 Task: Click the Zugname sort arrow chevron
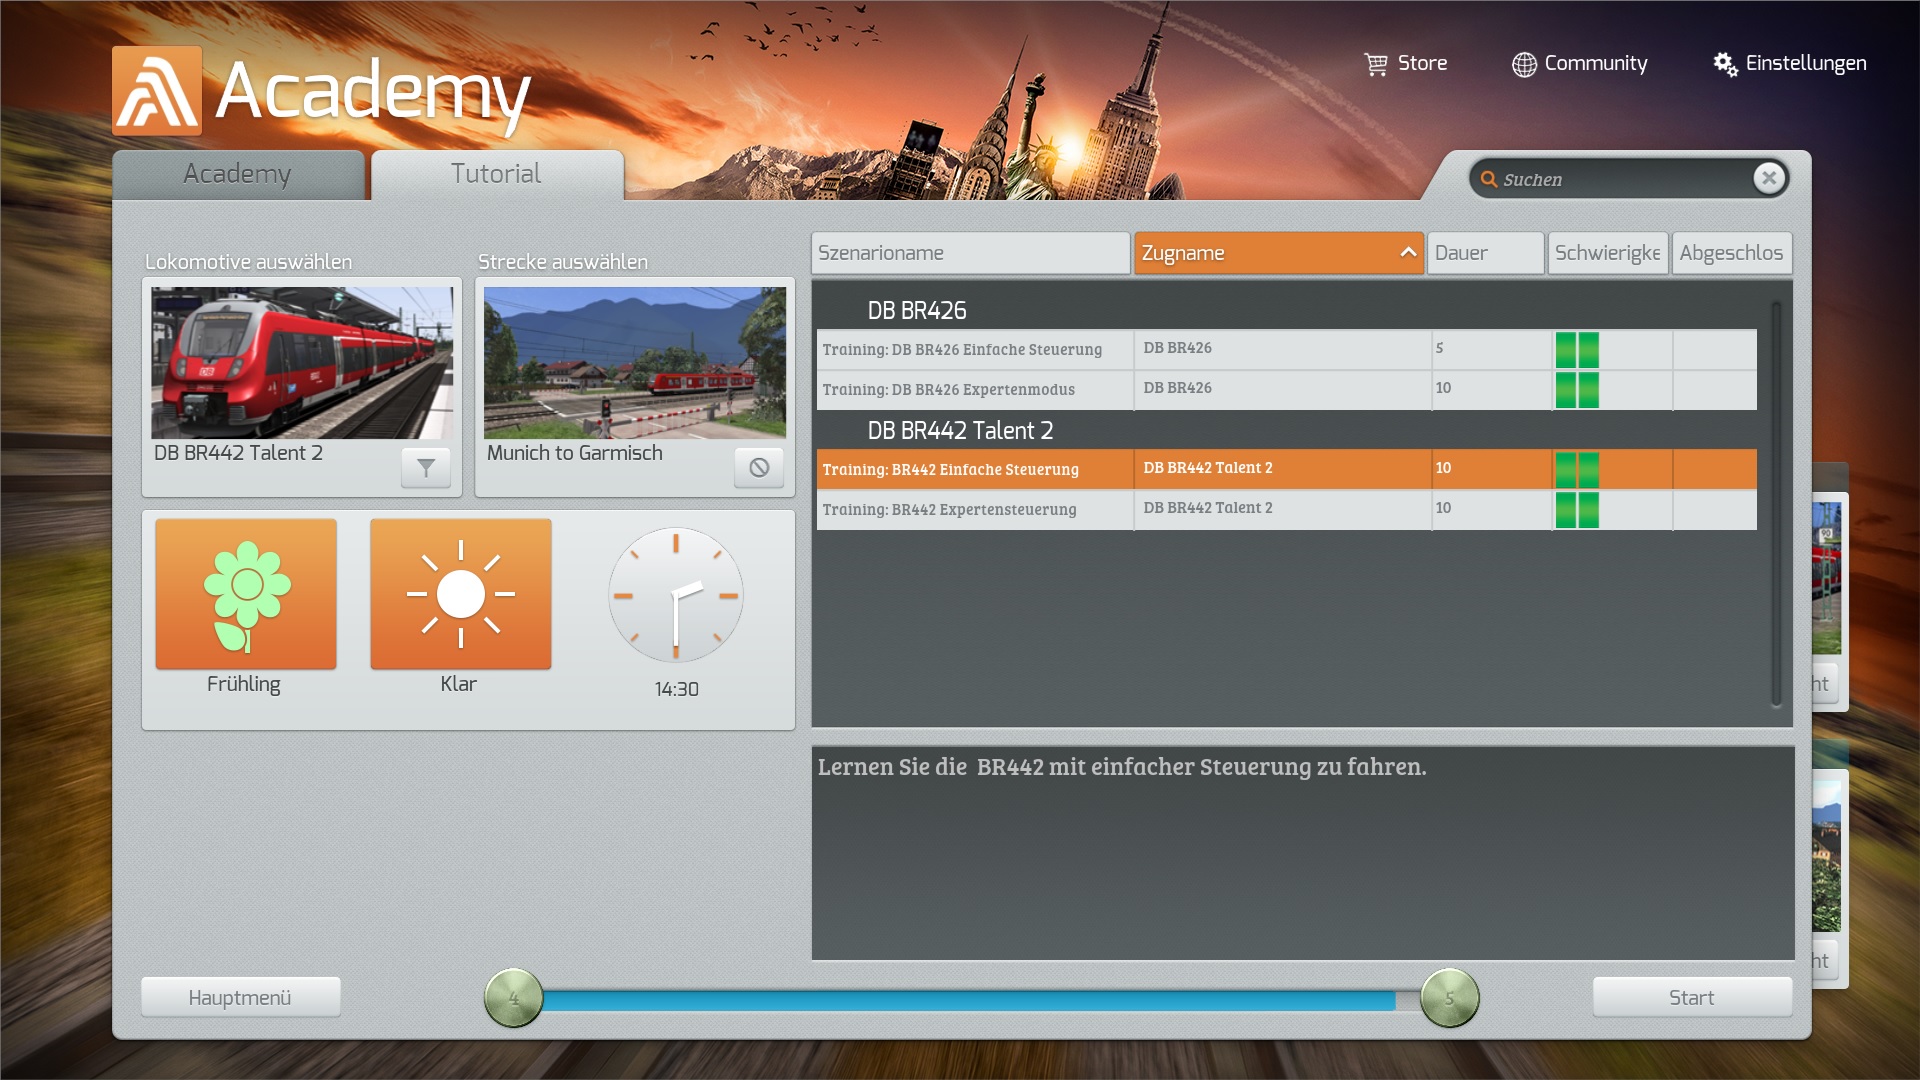(1408, 252)
